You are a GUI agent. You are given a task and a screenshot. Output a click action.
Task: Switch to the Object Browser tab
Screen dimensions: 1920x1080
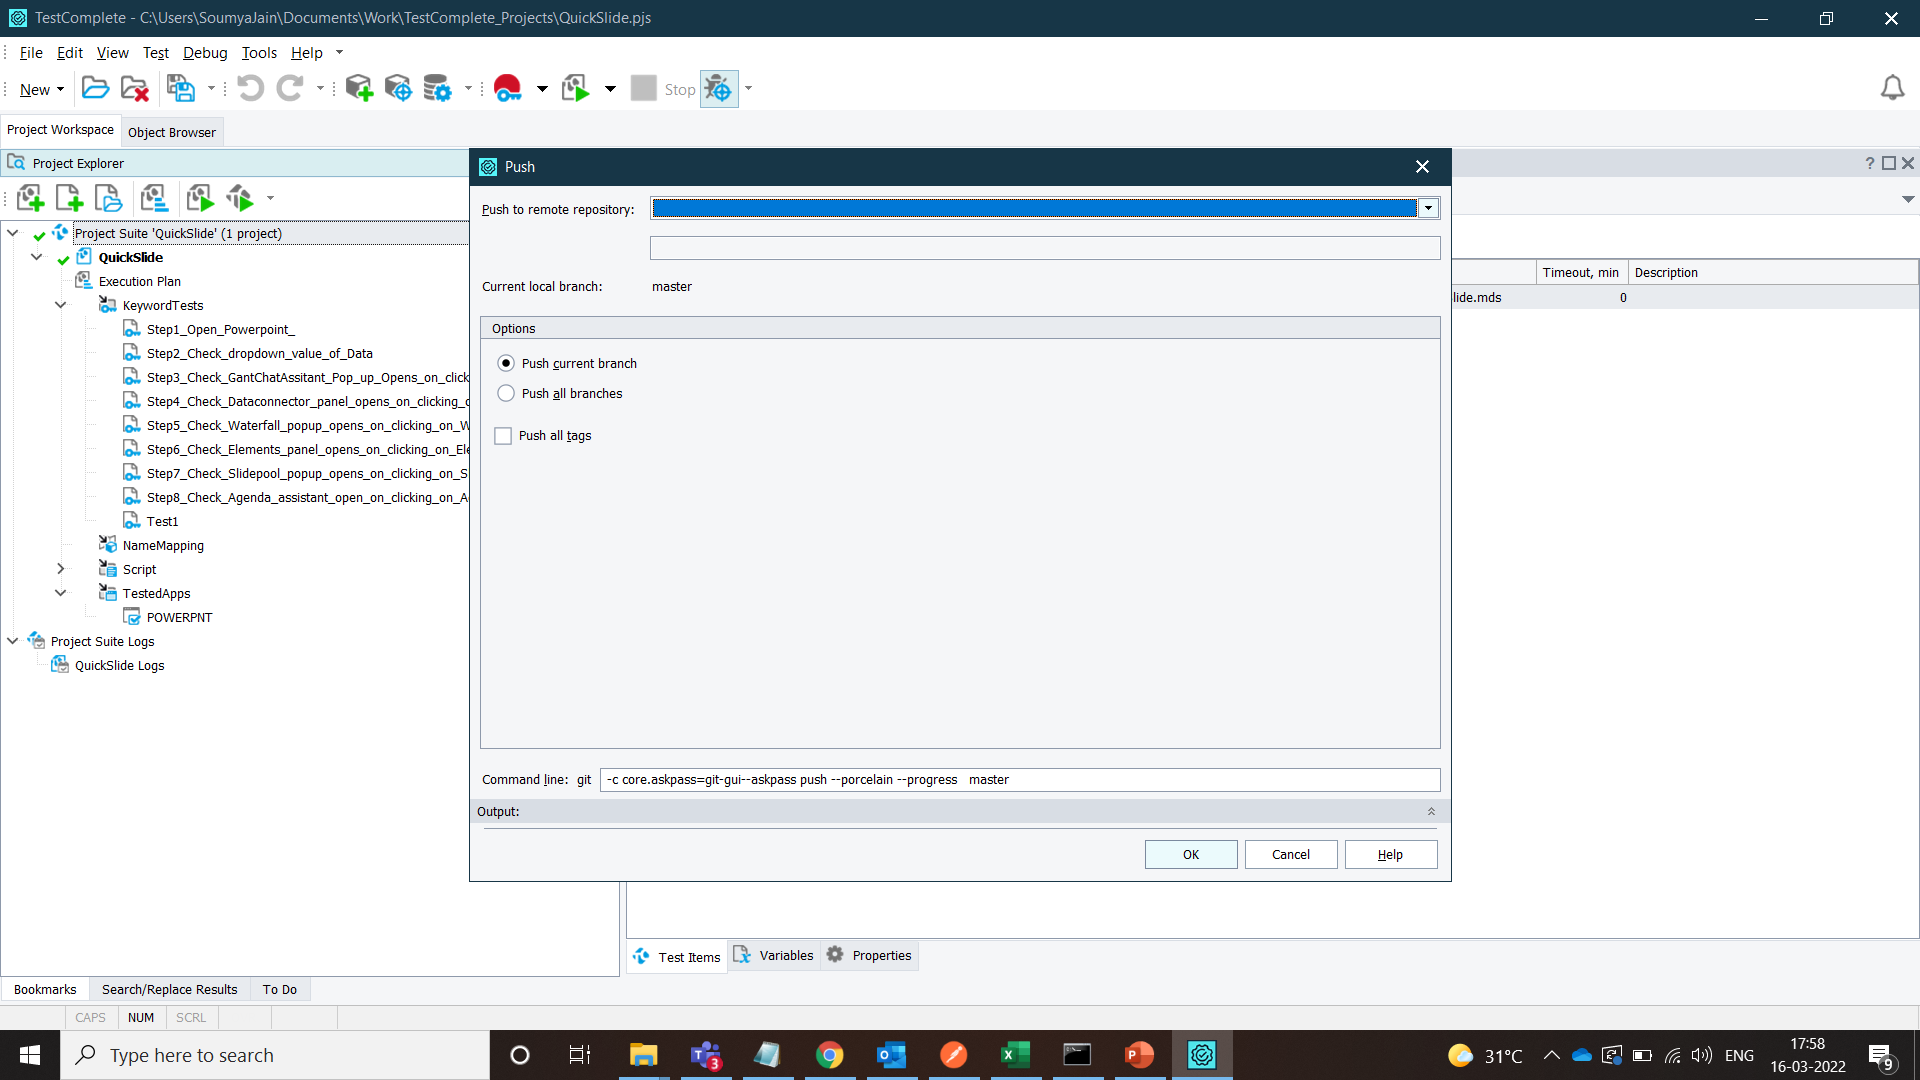[x=171, y=132]
